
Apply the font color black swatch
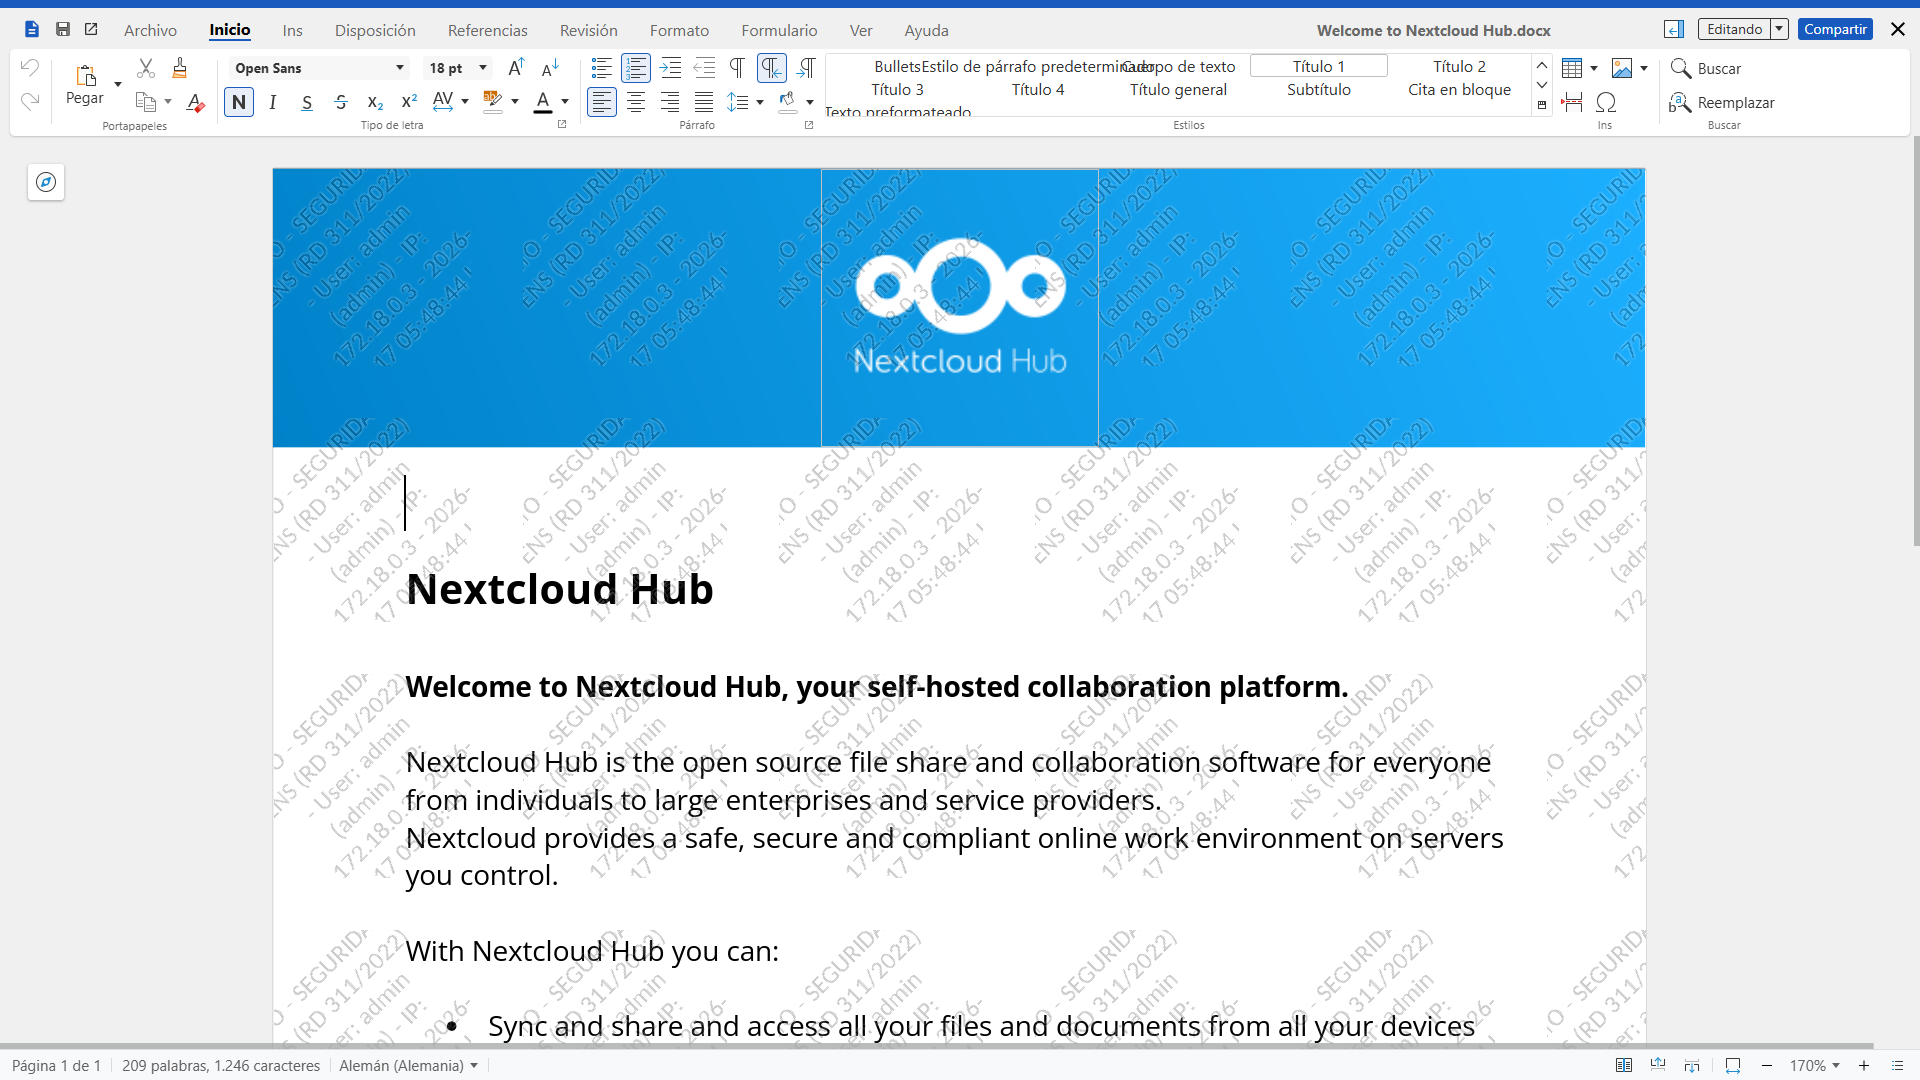[543, 102]
